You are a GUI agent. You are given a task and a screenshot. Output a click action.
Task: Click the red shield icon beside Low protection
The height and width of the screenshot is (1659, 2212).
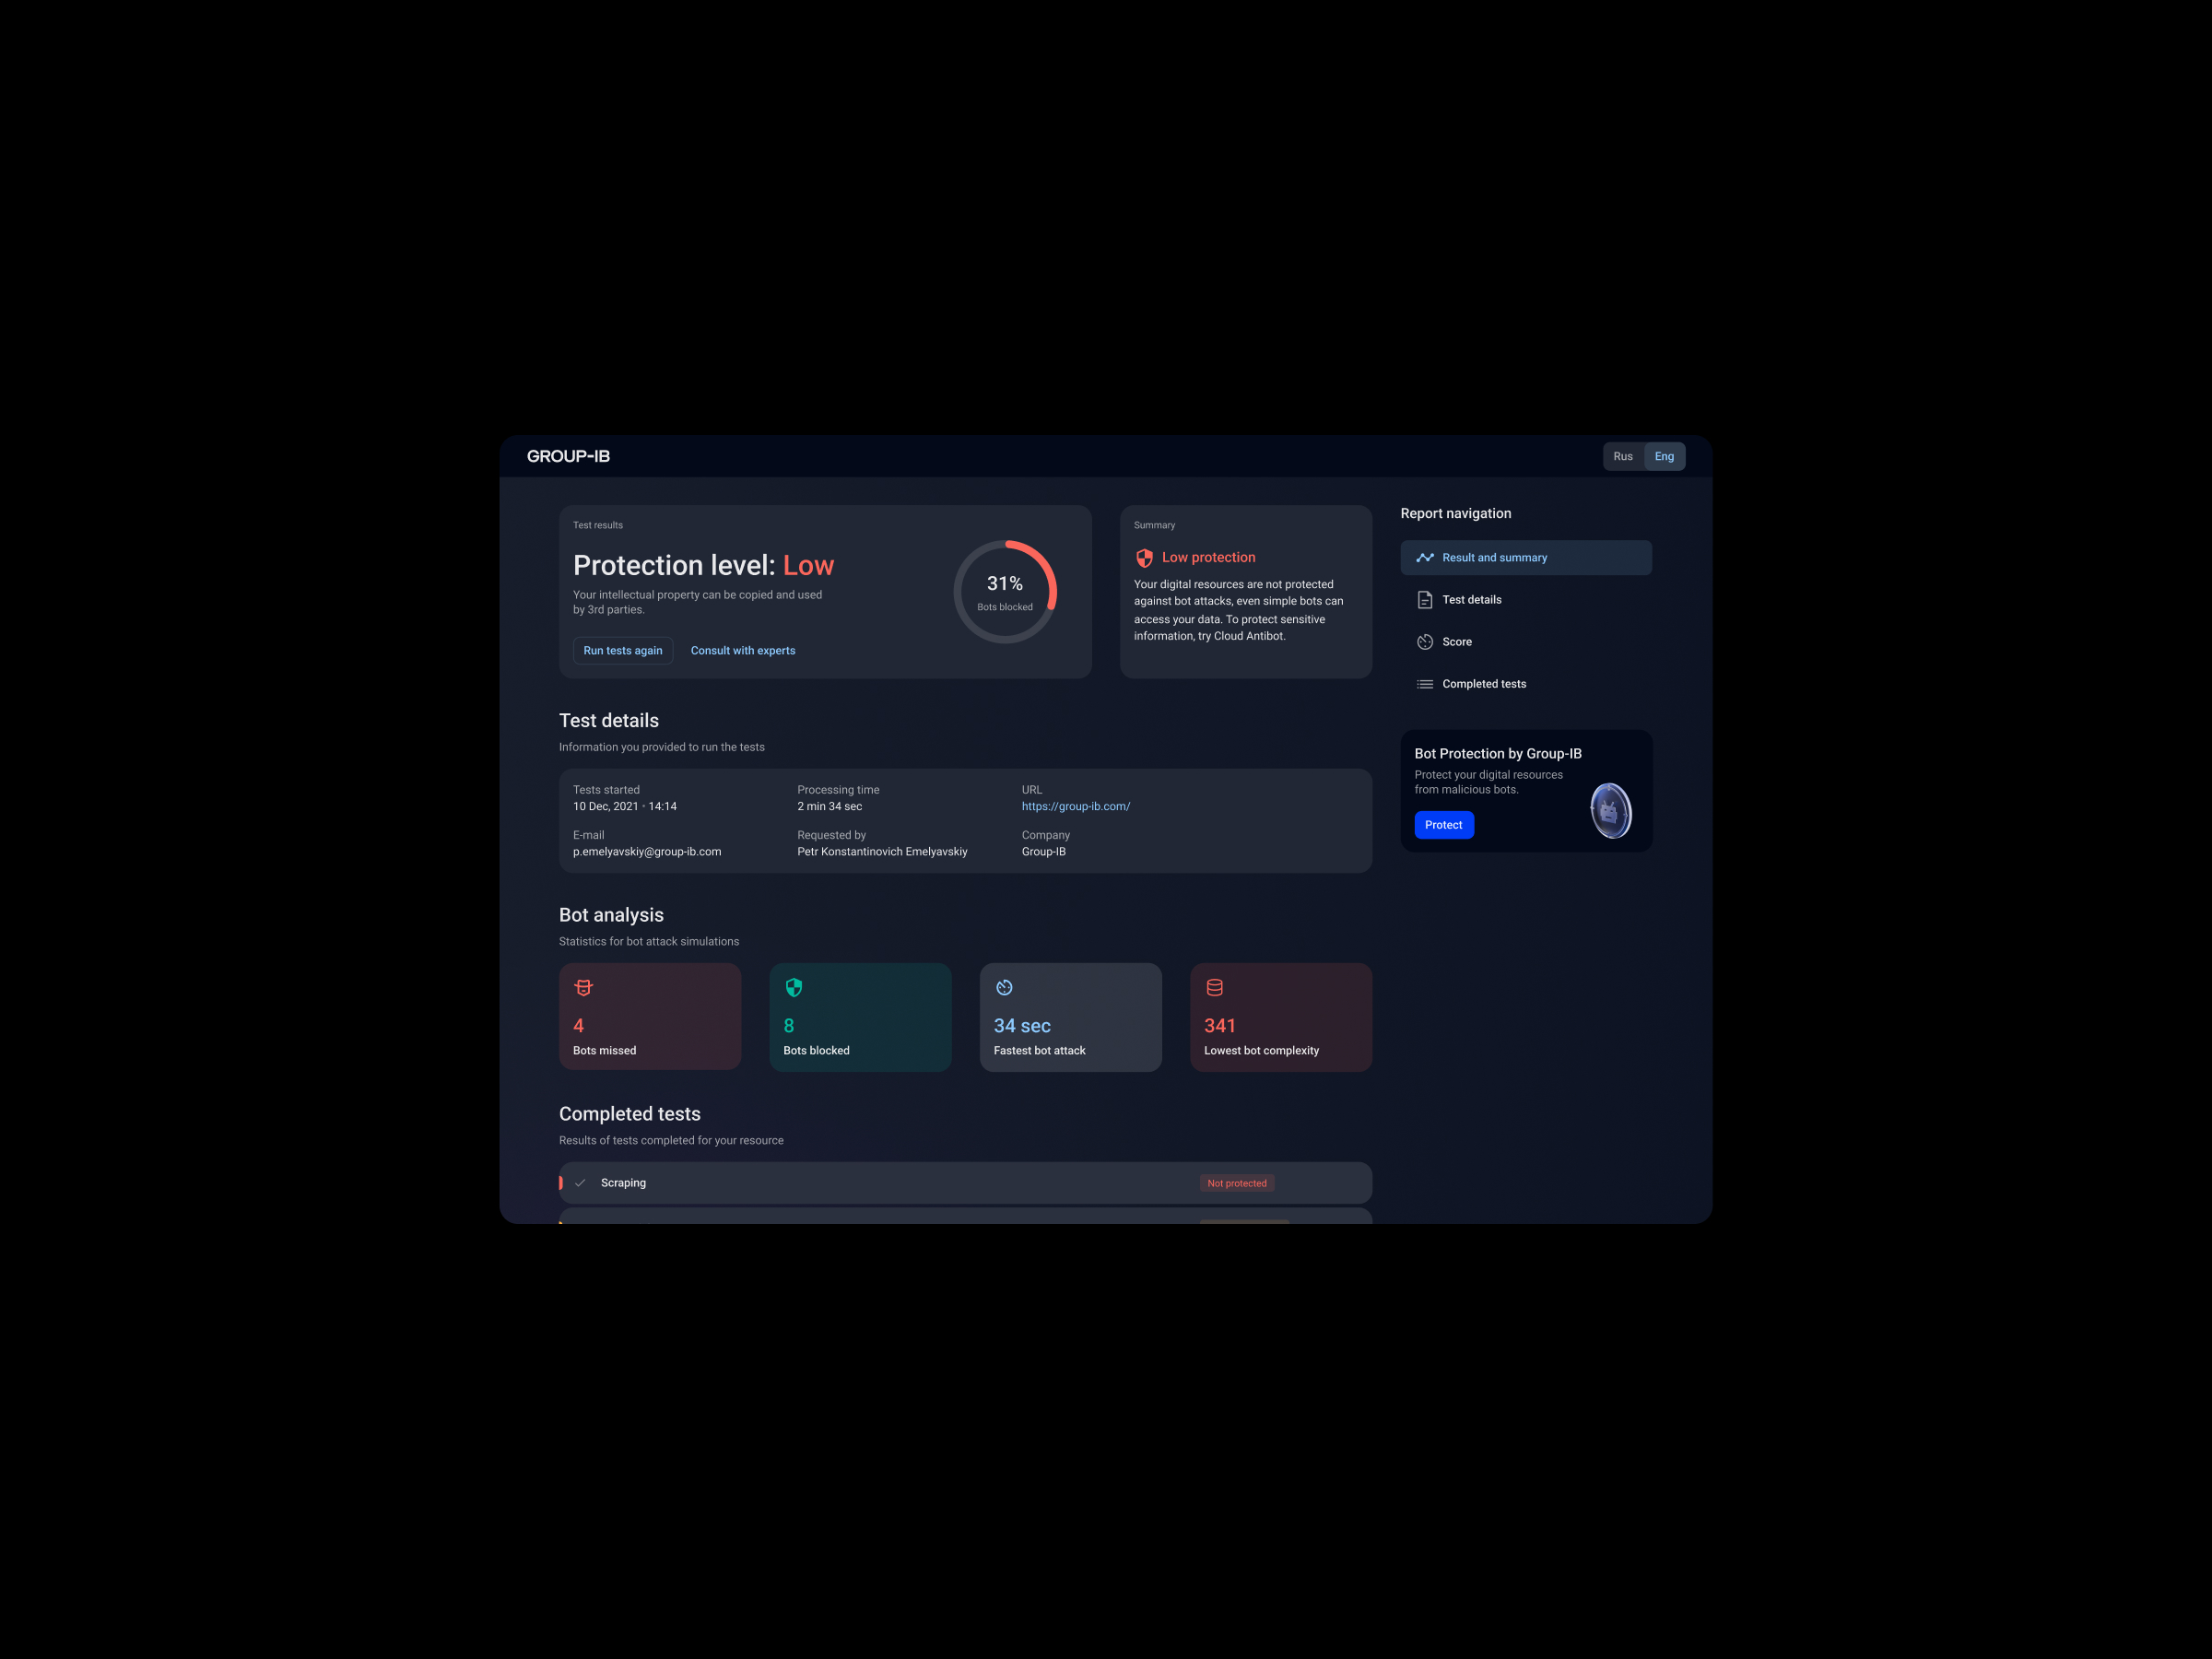(1144, 558)
